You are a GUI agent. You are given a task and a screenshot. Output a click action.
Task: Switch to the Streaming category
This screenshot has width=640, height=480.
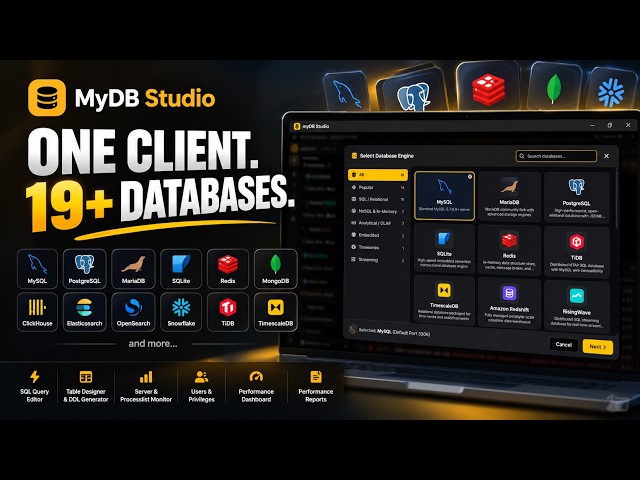pos(378,260)
